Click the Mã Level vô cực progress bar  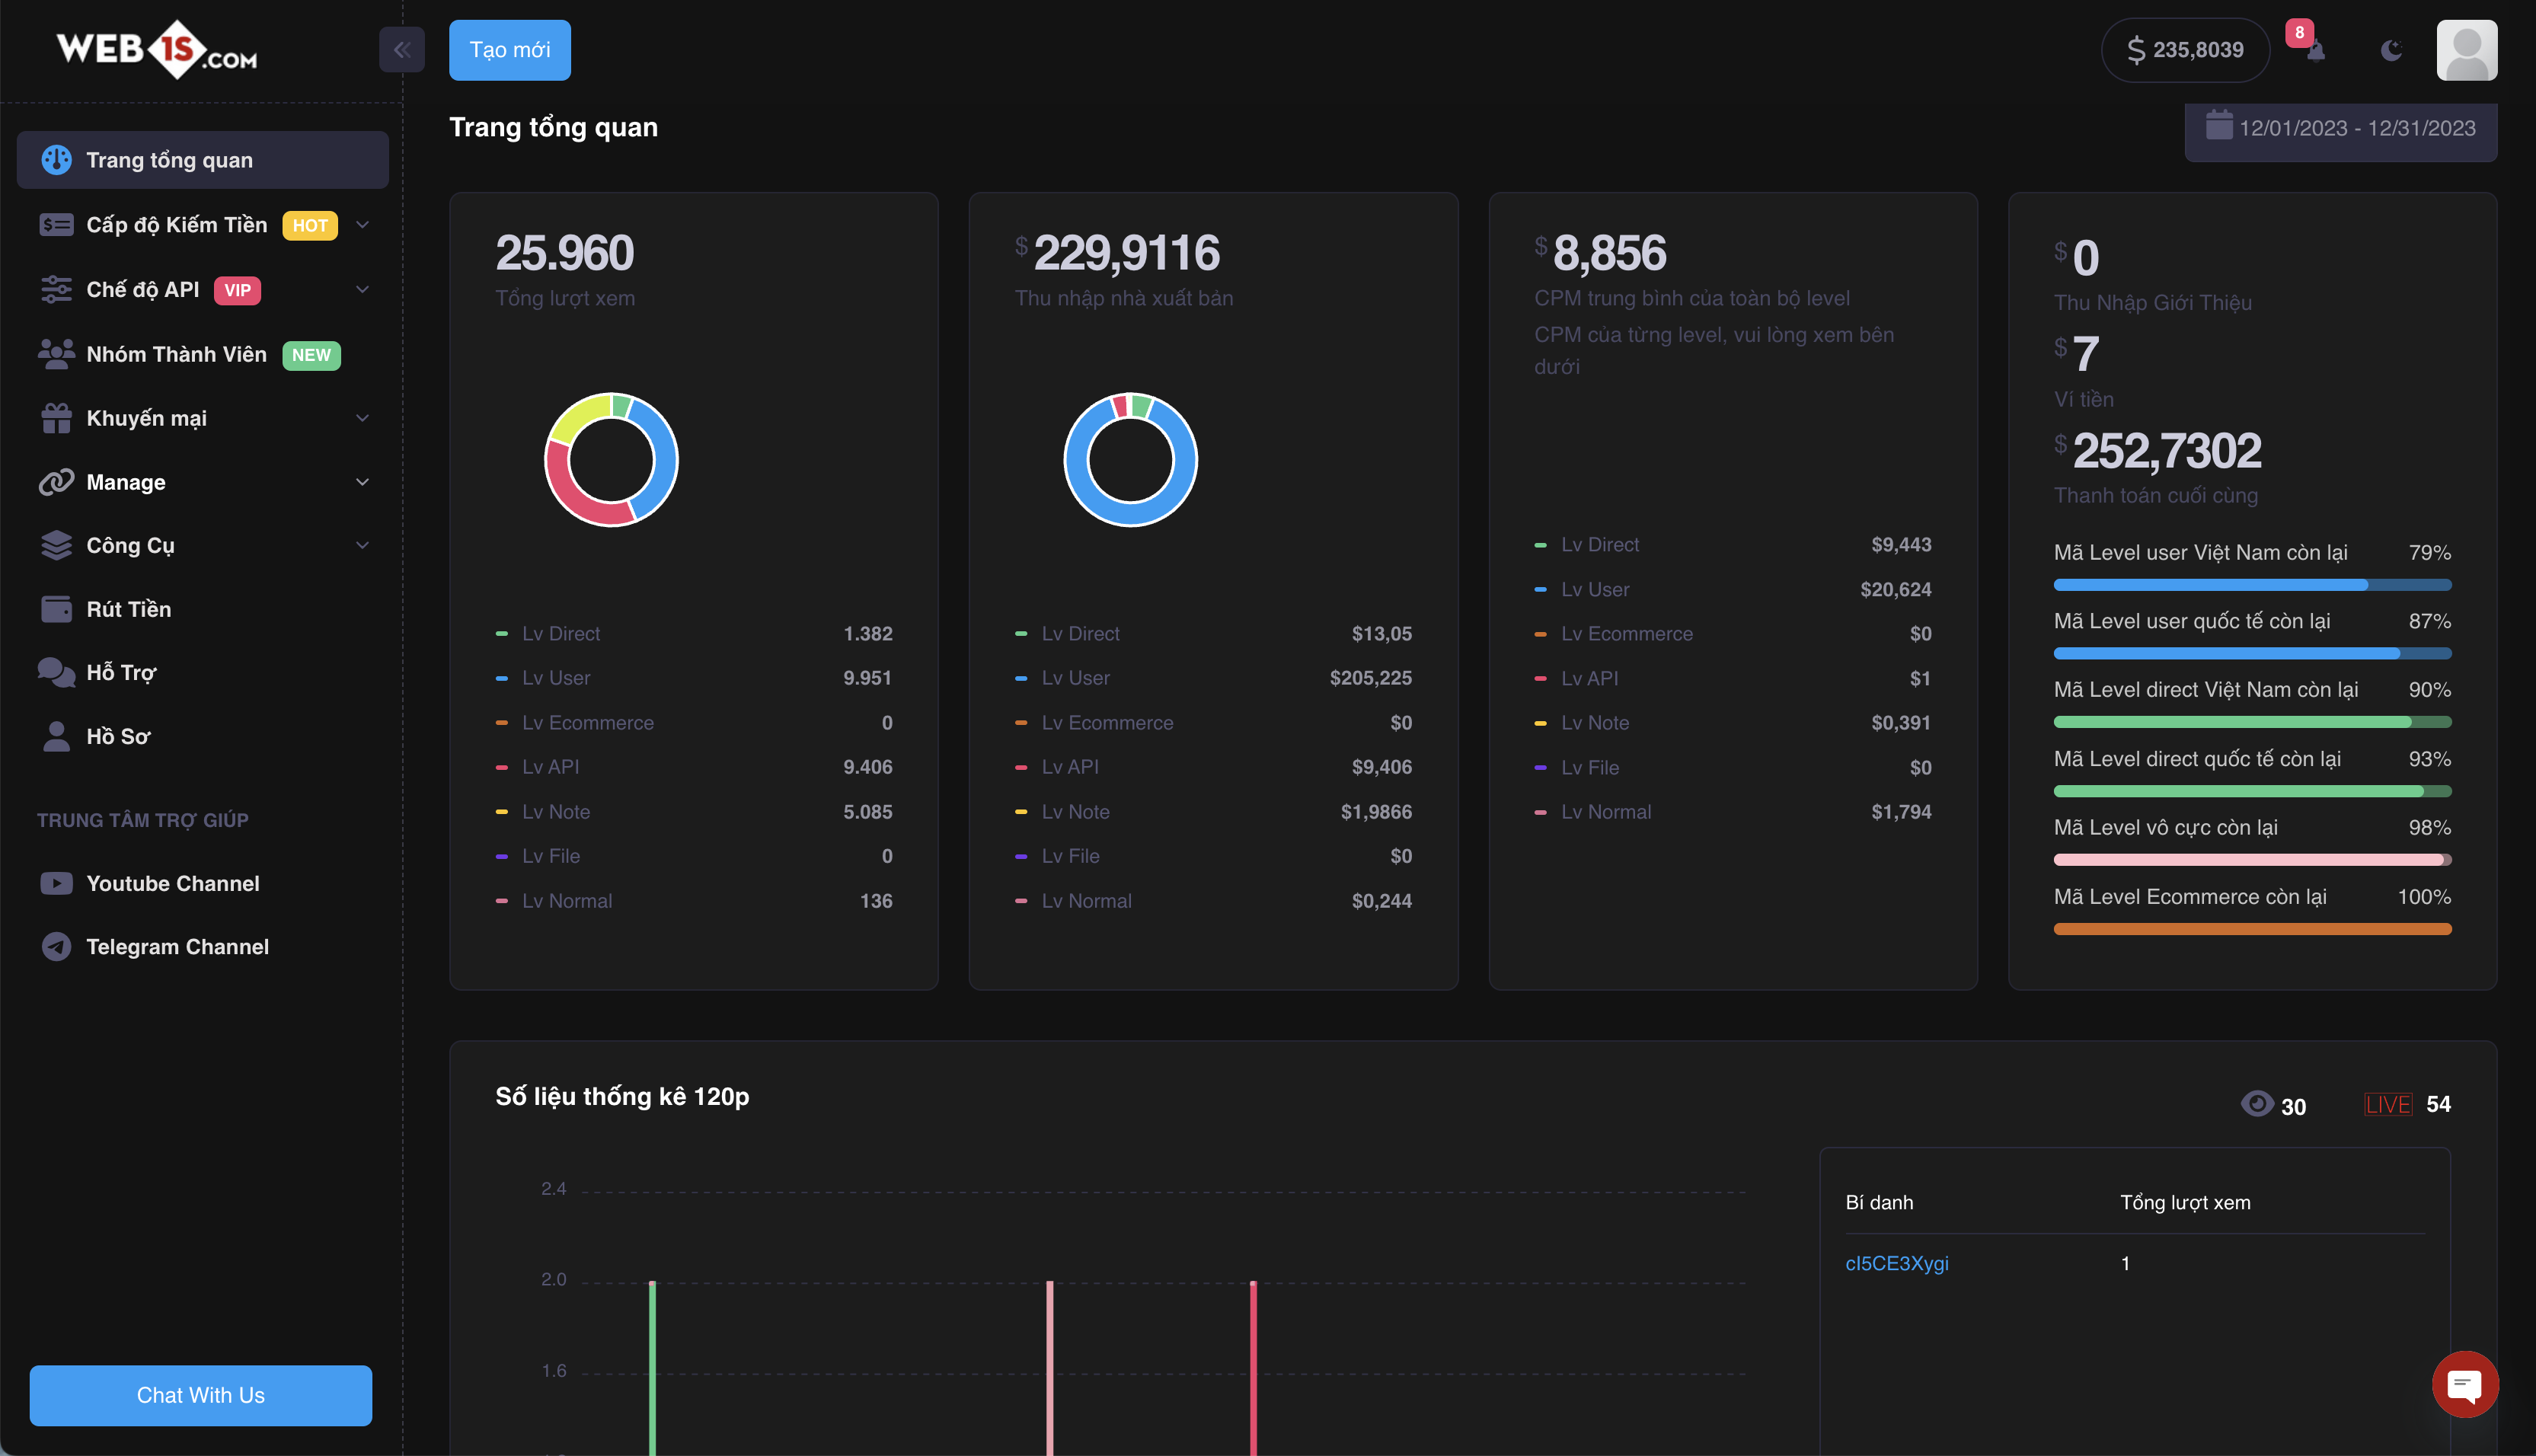tap(2252, 860)
